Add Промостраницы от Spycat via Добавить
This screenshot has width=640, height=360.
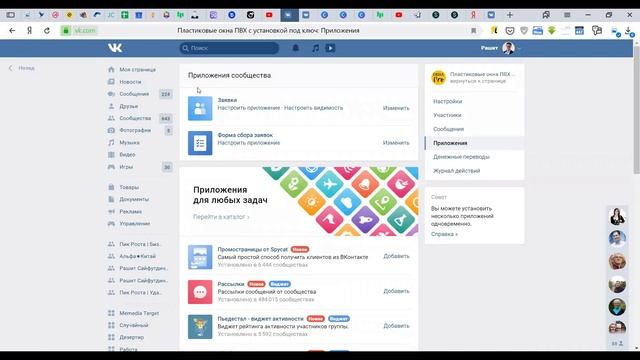point(396,256)
